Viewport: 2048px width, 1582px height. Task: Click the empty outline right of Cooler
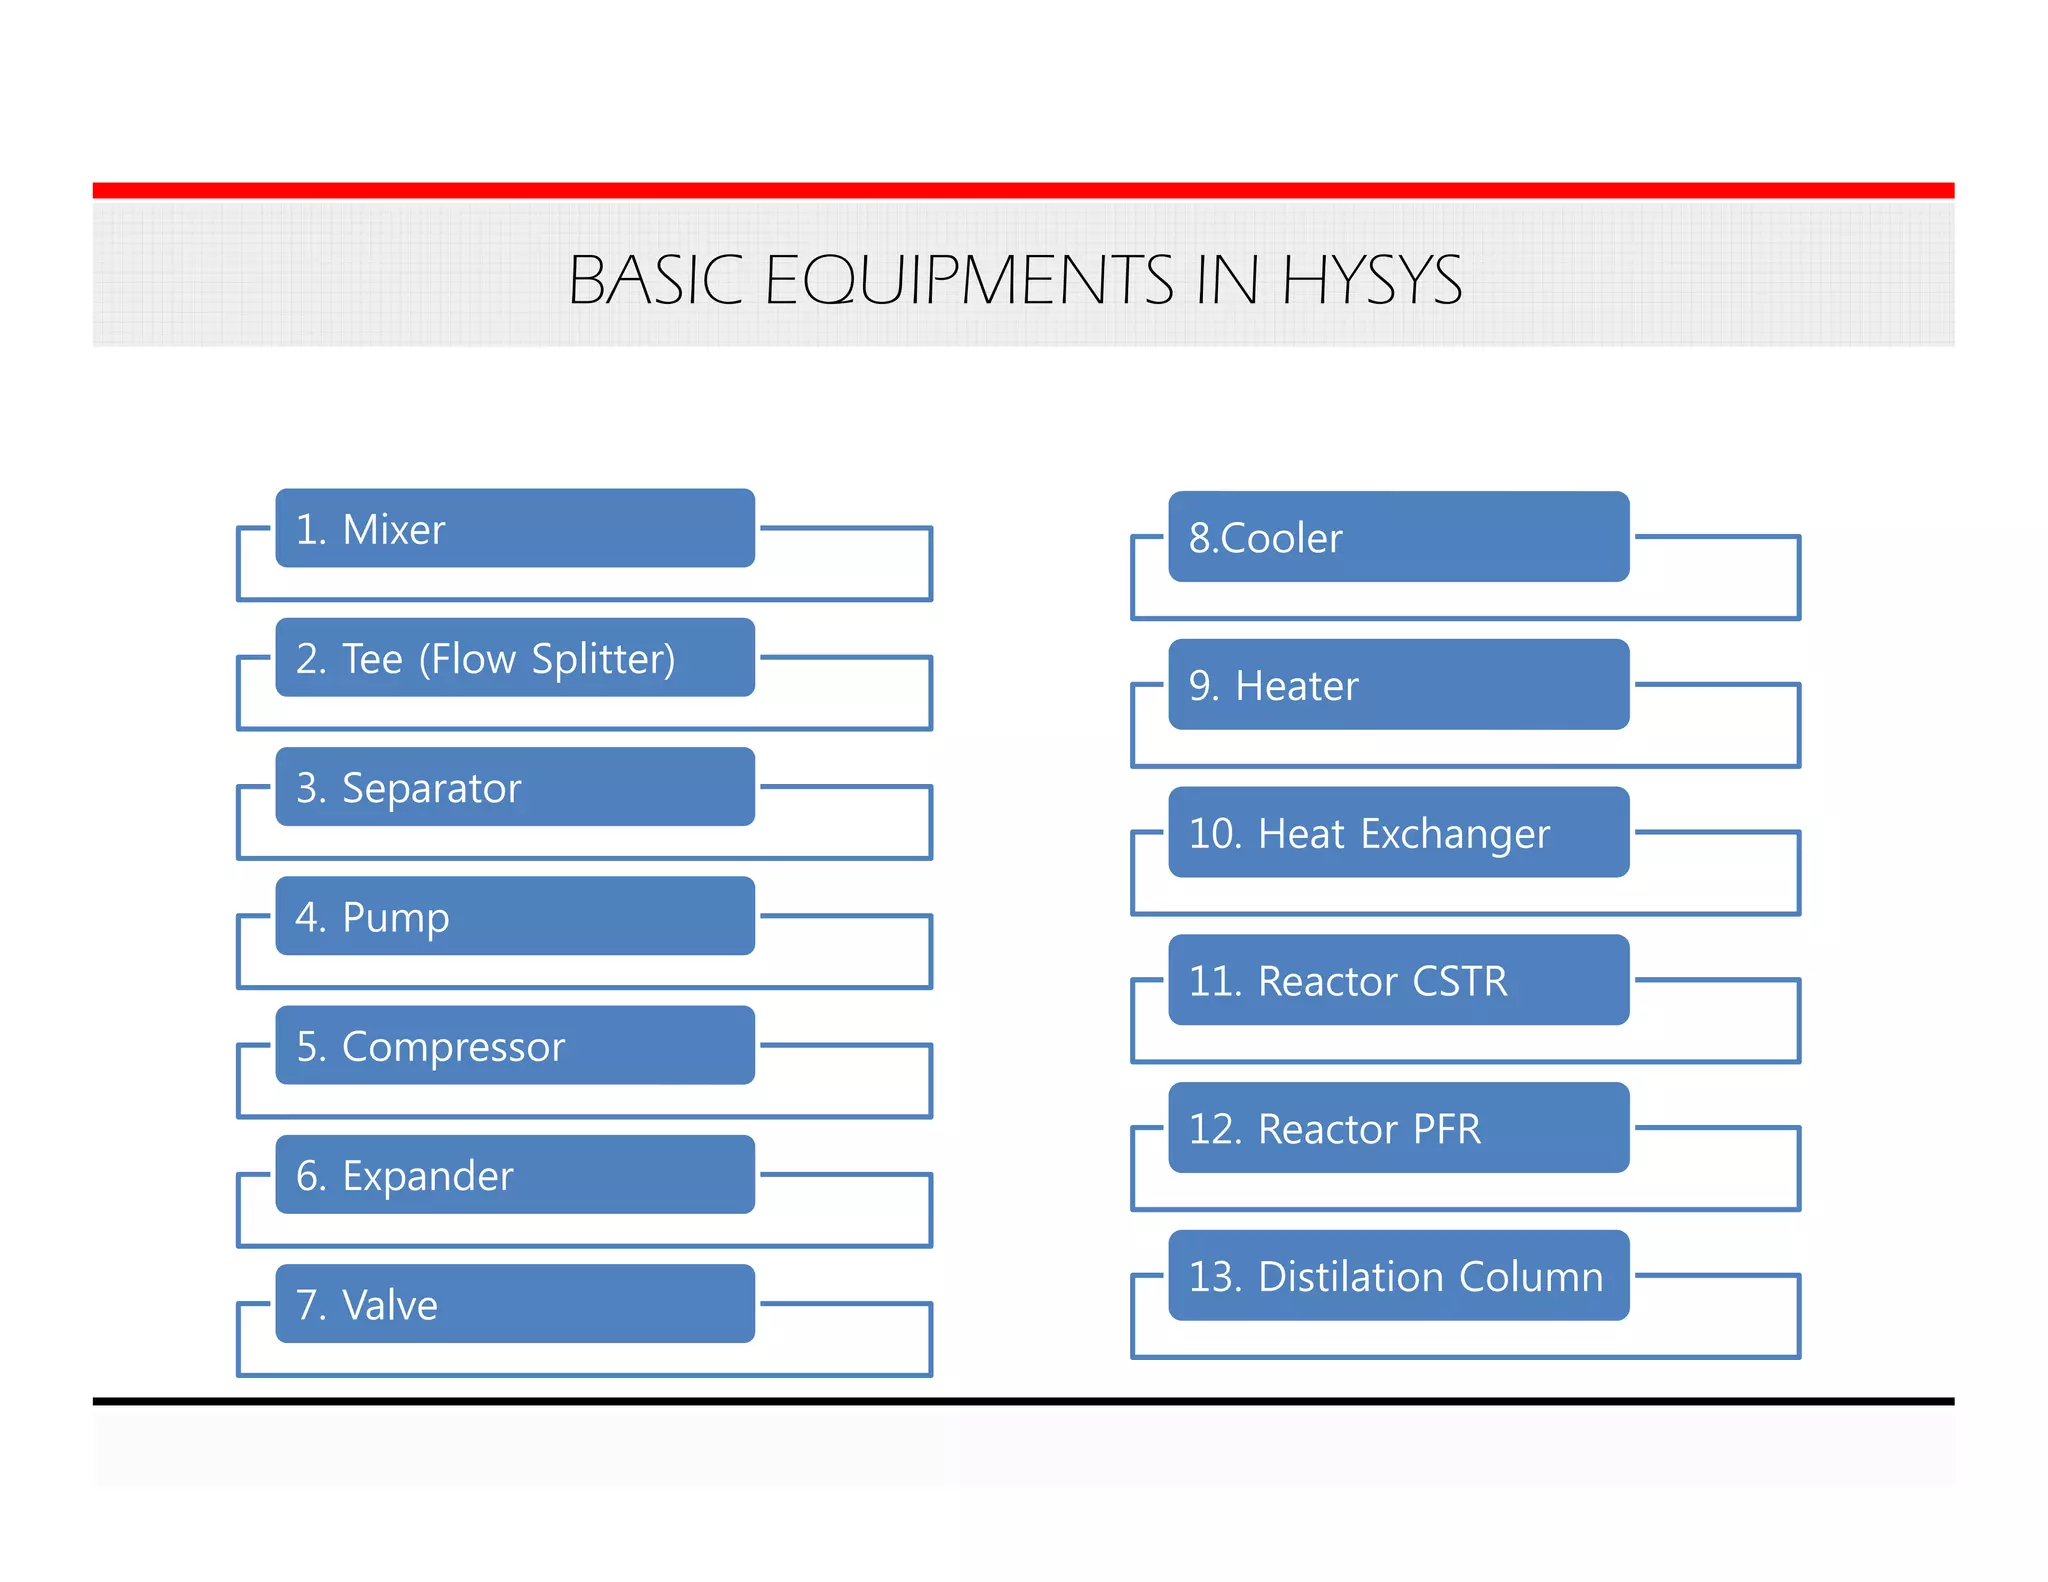click(1715, 578)
